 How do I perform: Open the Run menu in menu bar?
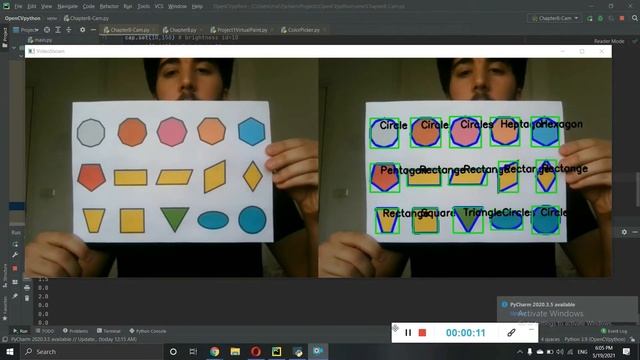(128, 7)
